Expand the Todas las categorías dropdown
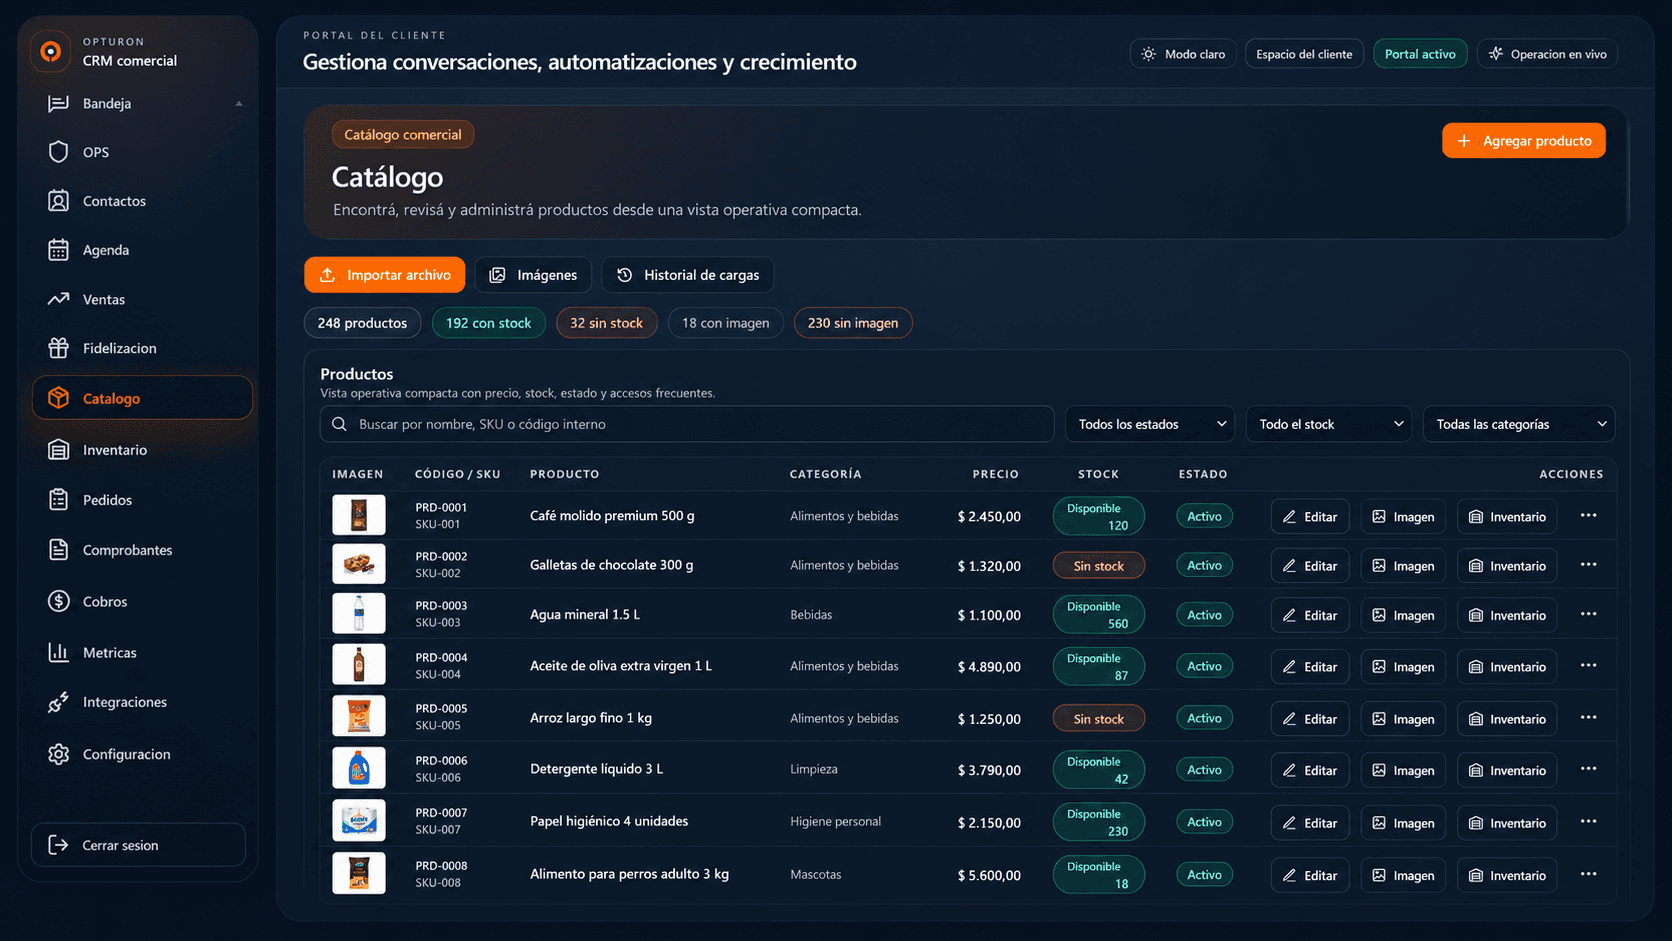1672x941 pixels. (x=1518, y=424)
